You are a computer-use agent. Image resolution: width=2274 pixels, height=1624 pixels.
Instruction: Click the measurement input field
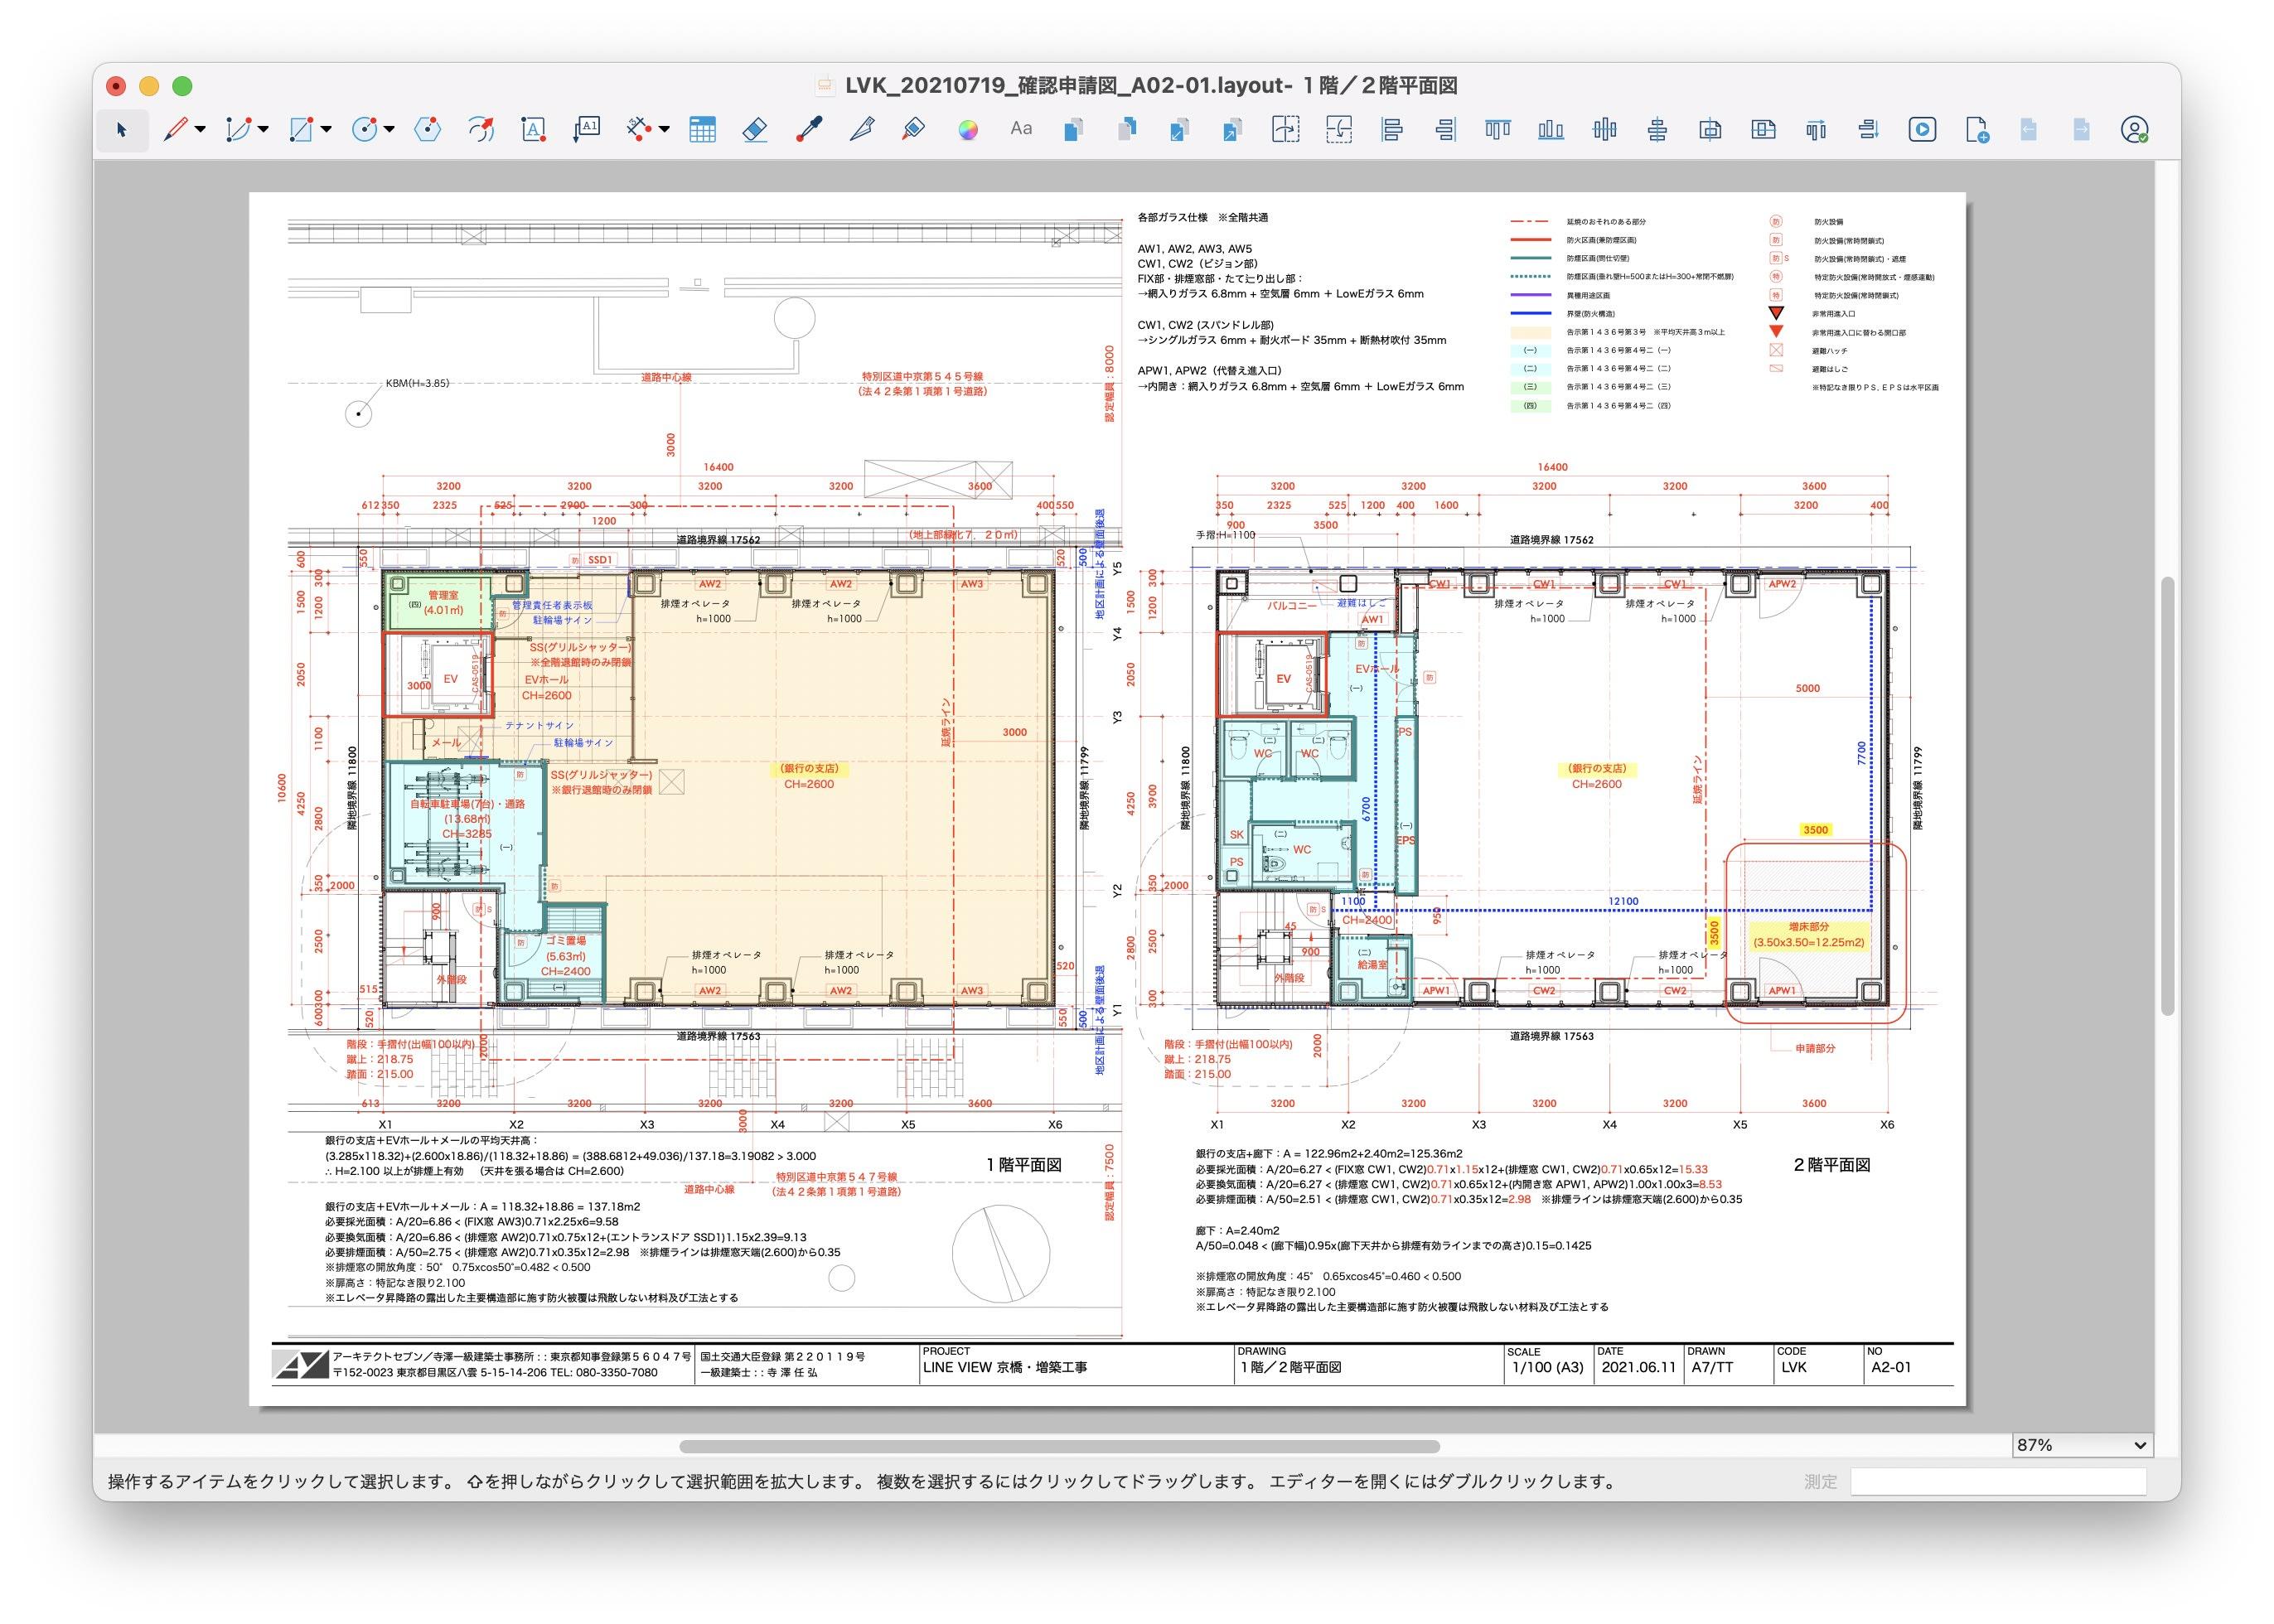pyautogui.click(x=1997, y=1482)
